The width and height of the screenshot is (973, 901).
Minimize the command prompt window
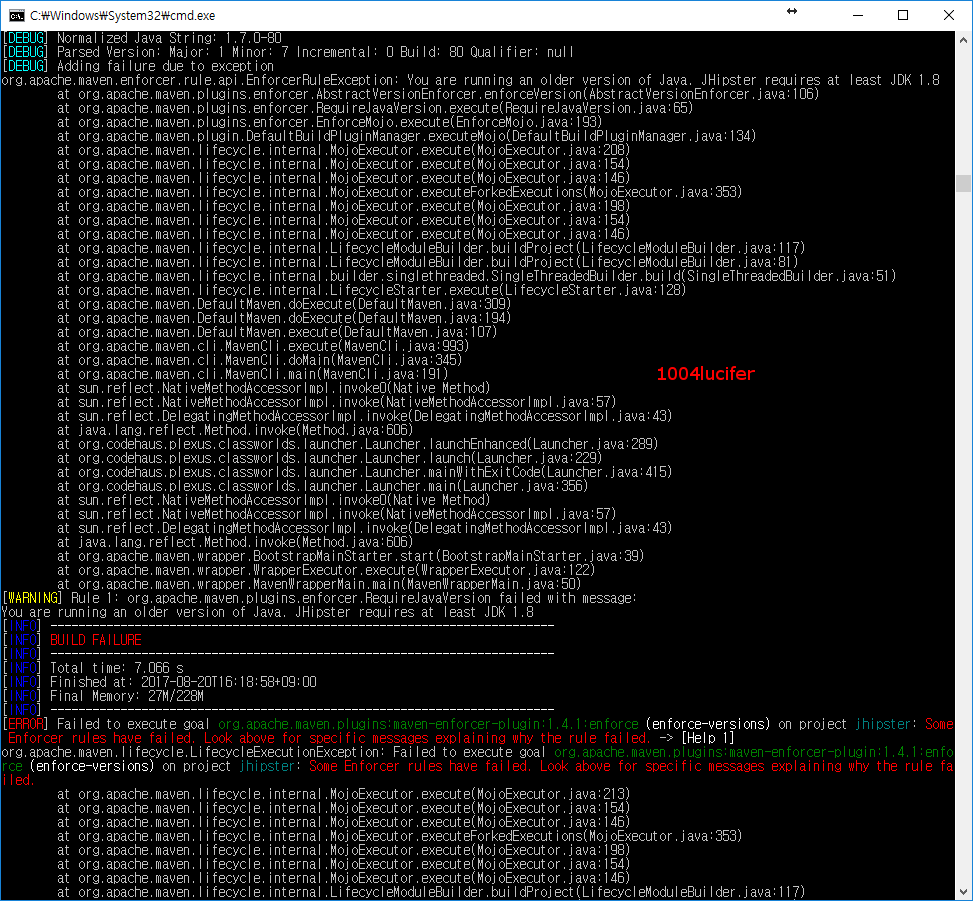point(858,14)
